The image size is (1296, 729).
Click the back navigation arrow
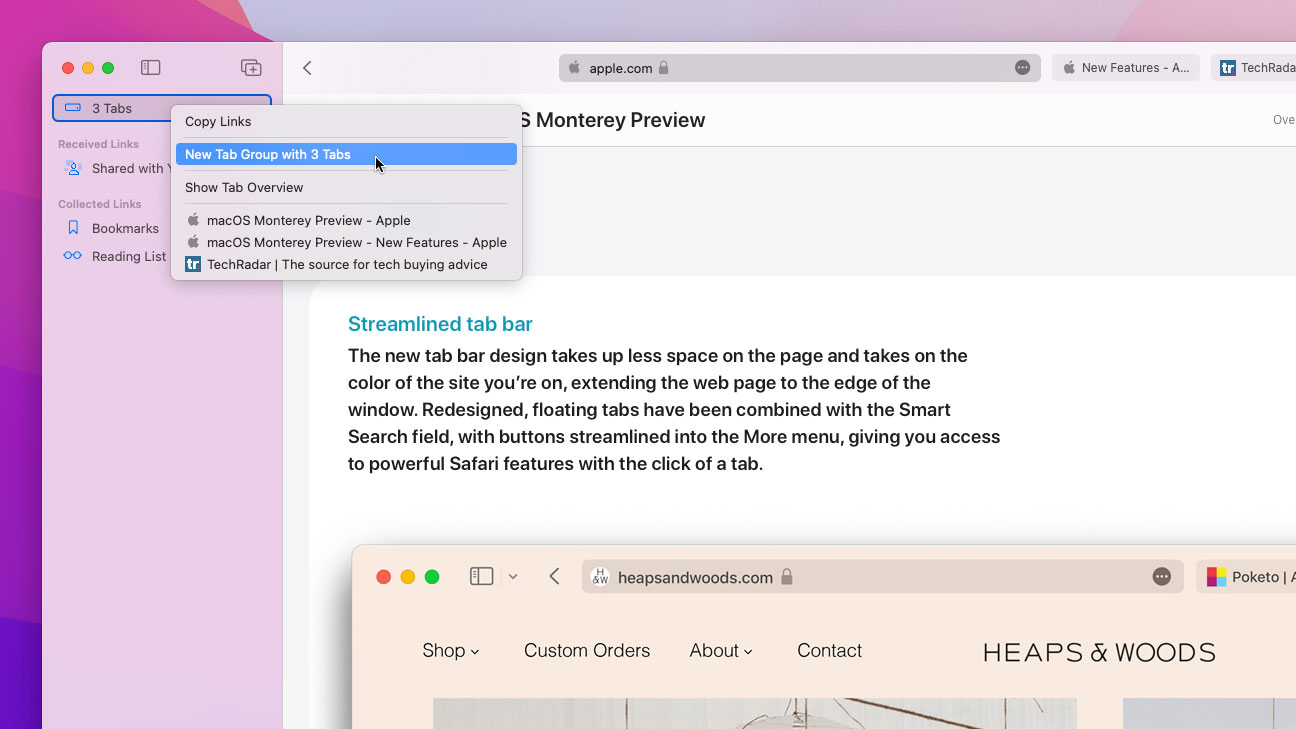(x=307, y=67)
